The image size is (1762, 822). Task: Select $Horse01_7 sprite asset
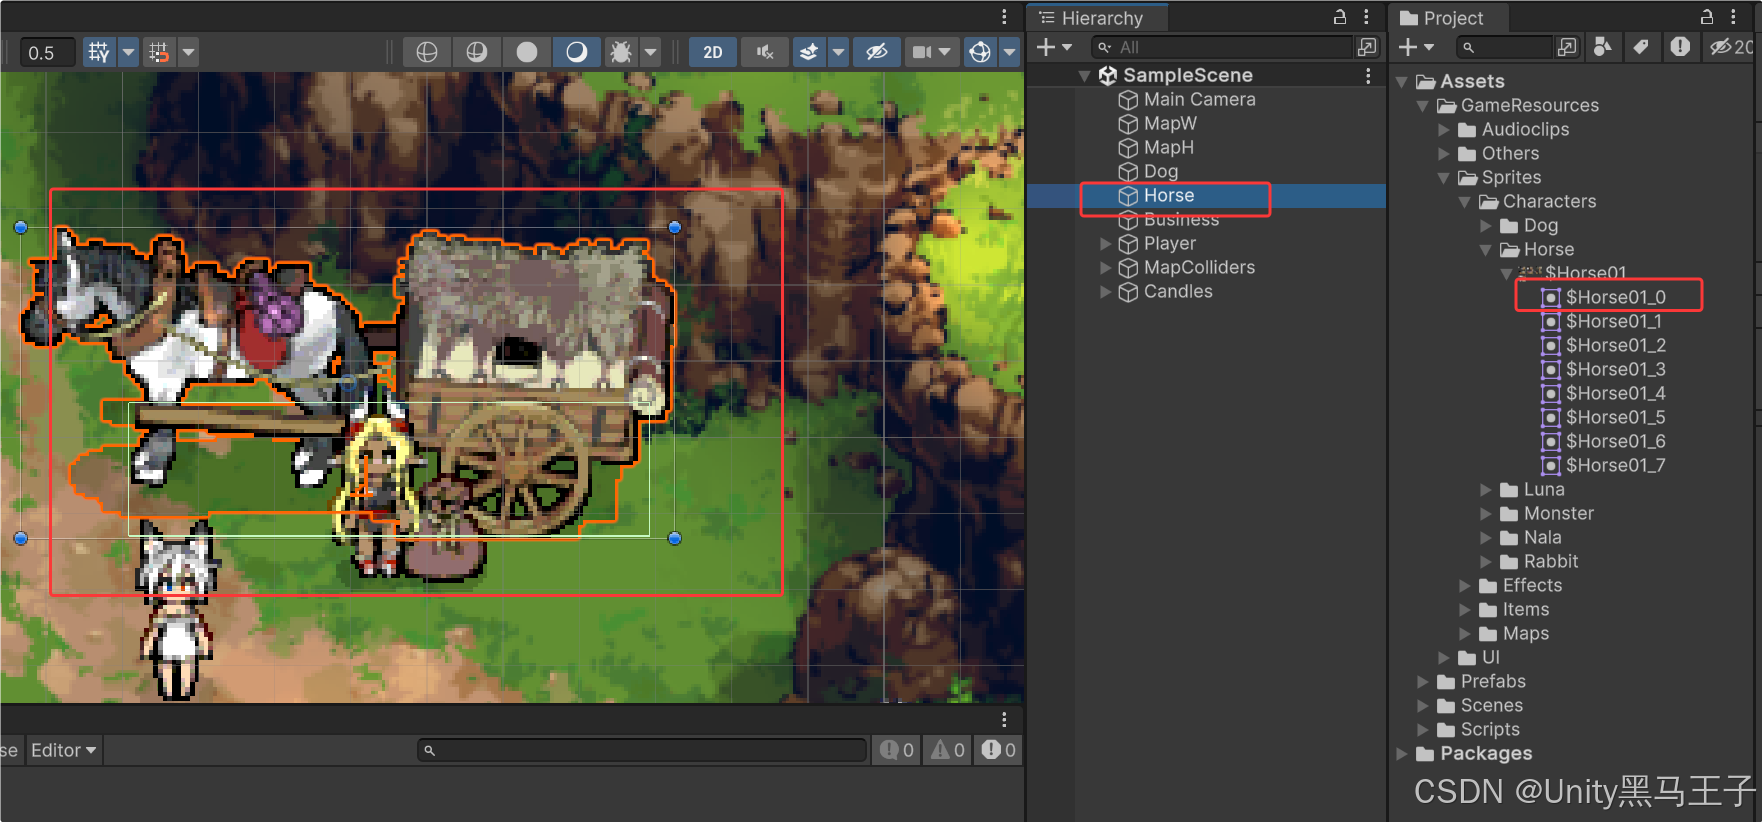(1615, 465)
